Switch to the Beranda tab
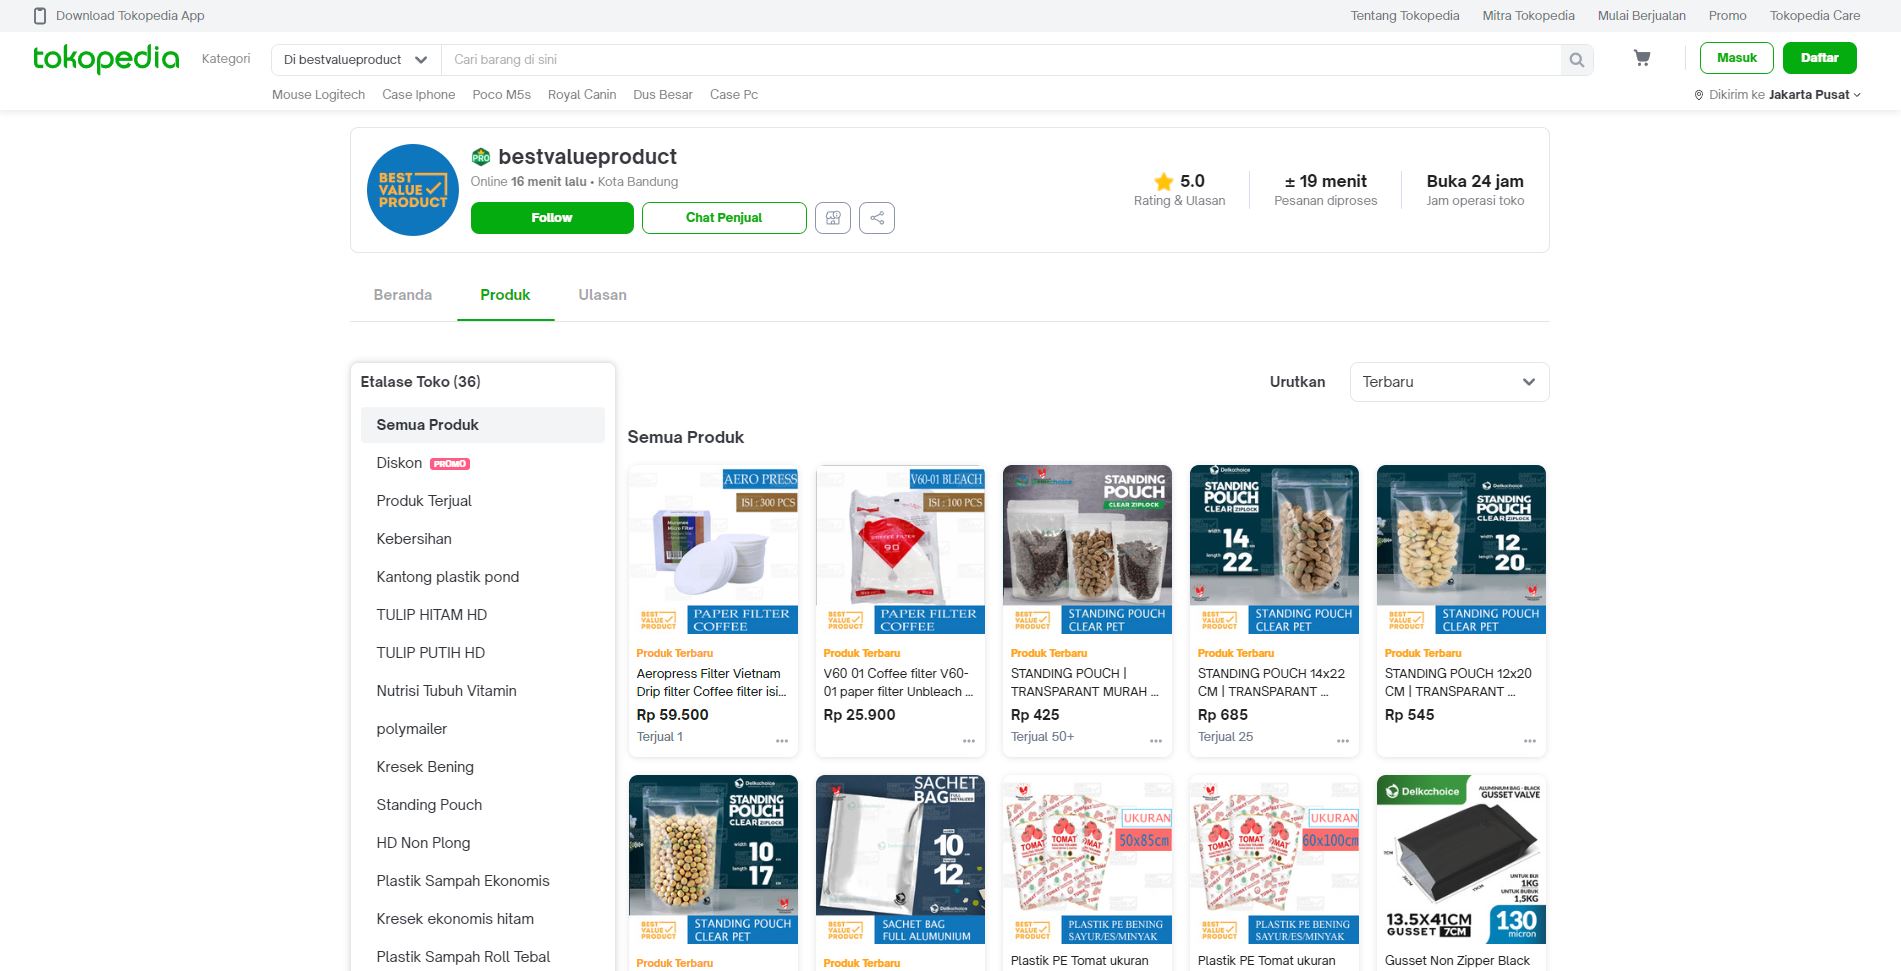Screen dimensions: 1901x971 403,295
